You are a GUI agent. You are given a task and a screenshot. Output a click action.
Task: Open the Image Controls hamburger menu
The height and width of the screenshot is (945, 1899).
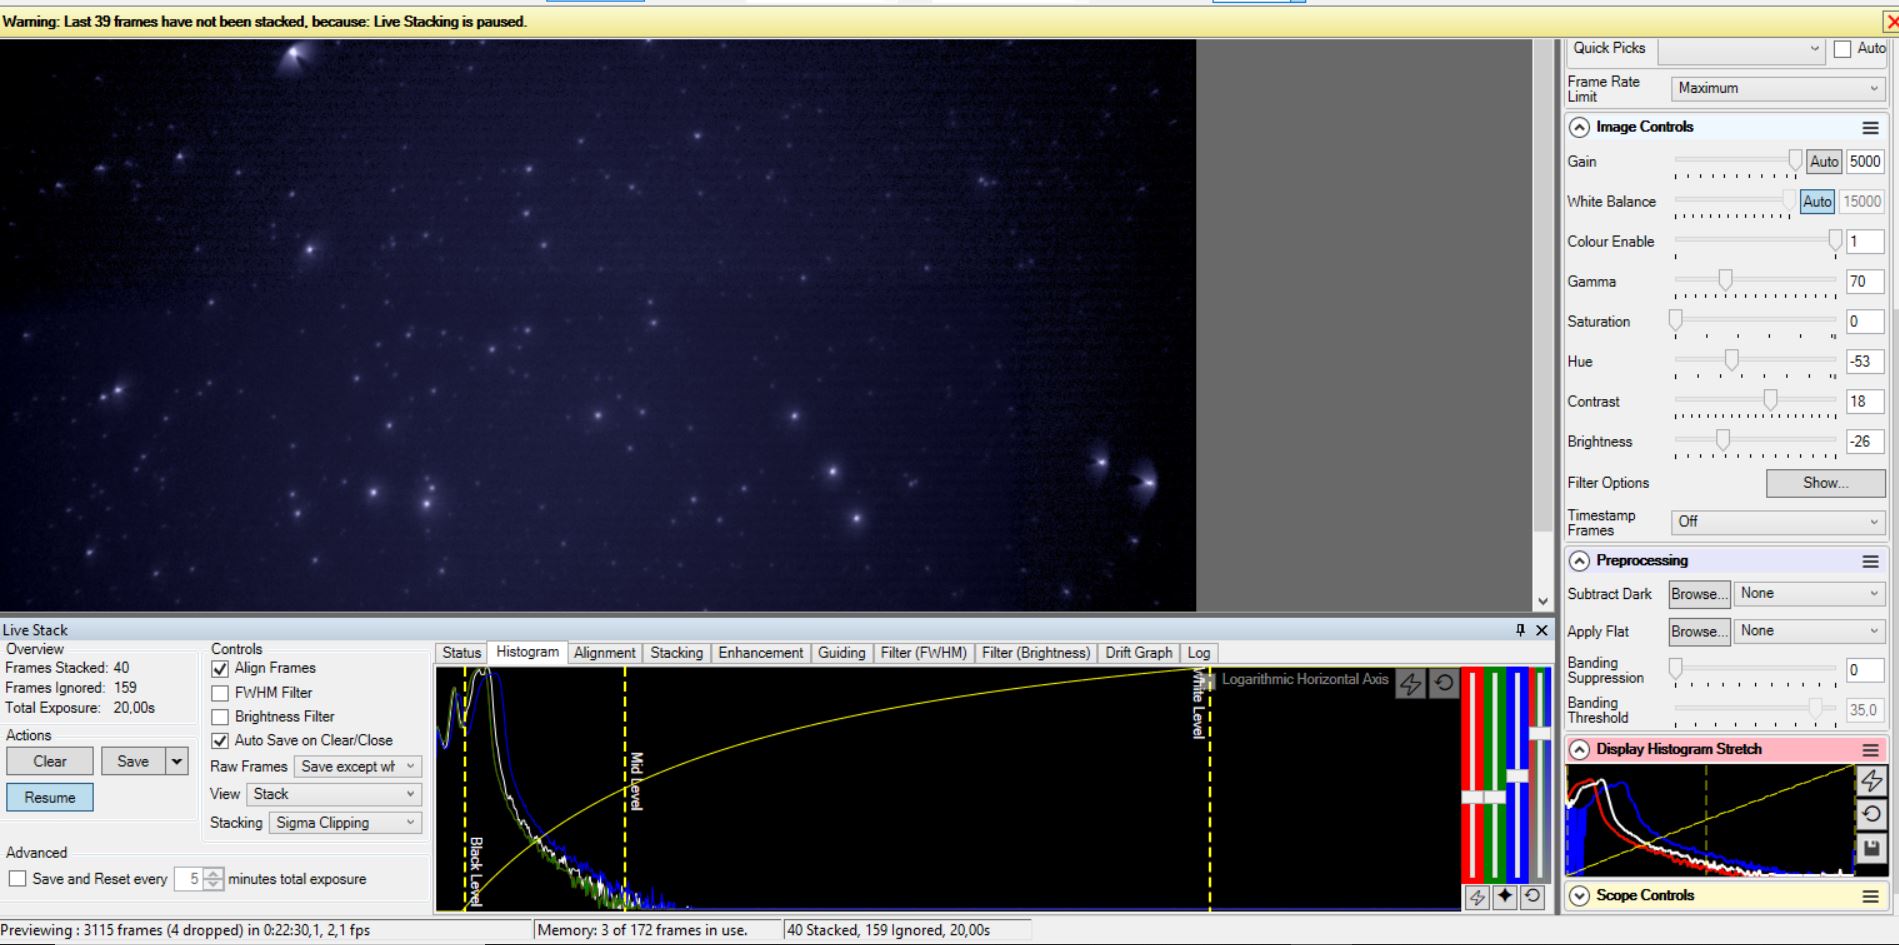tap(1870, 127)
